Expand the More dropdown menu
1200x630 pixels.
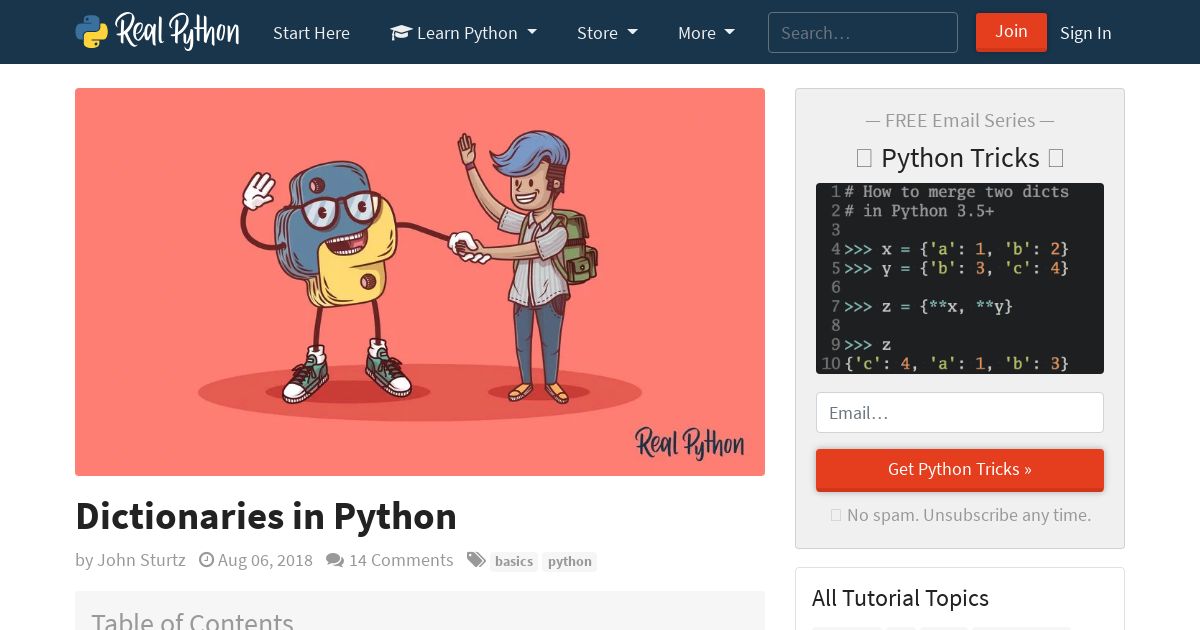pyautogui.click(x=706, y=33)
